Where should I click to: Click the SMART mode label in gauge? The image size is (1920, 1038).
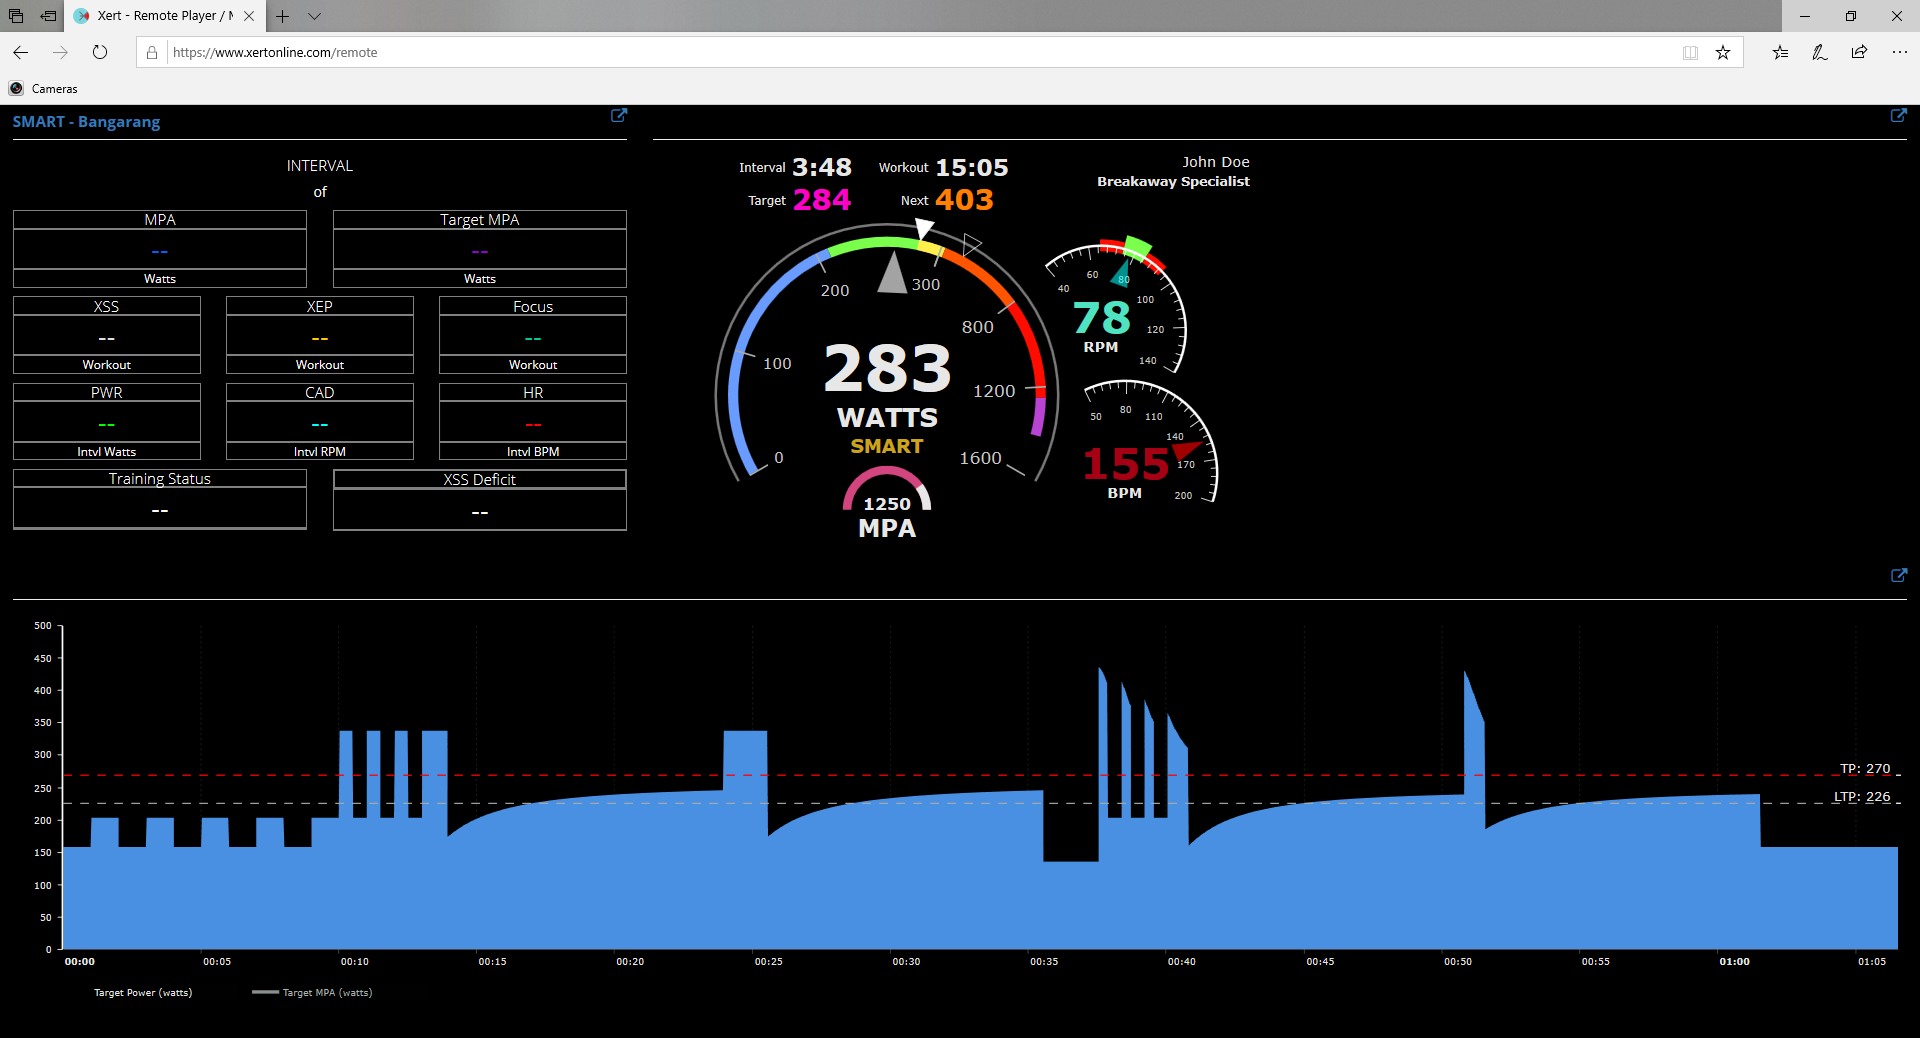[887, 447]
